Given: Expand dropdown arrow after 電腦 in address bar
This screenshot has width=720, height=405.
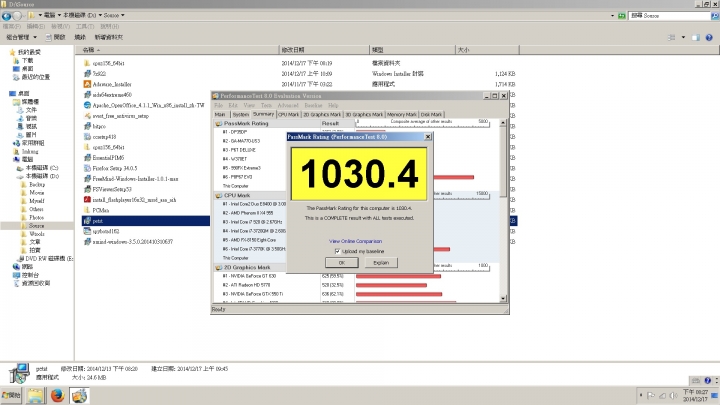Looking at the screenshot, I should pyautogui.click(x=59, y=16).
